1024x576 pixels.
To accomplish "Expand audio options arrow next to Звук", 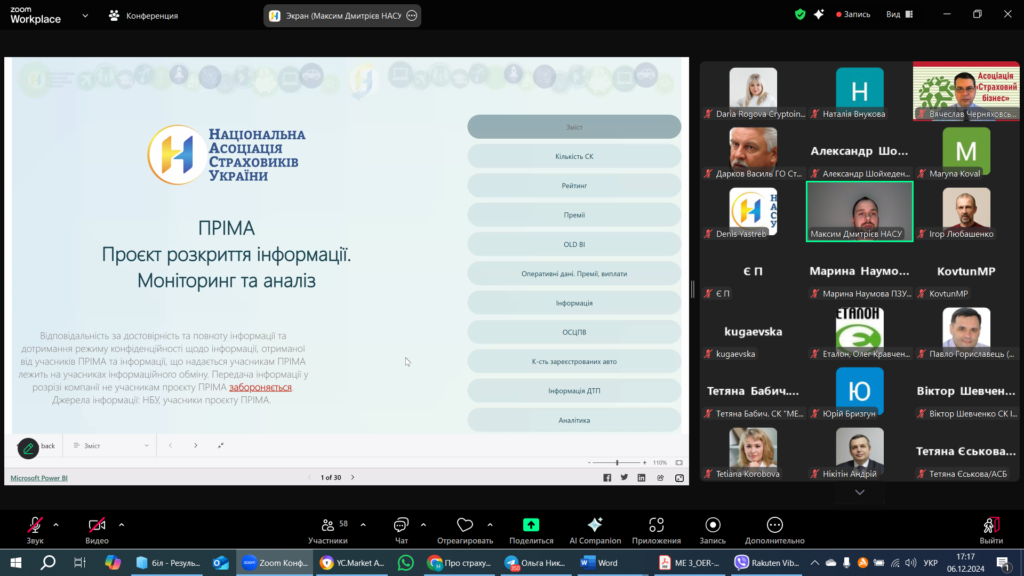I will (56, 524).
